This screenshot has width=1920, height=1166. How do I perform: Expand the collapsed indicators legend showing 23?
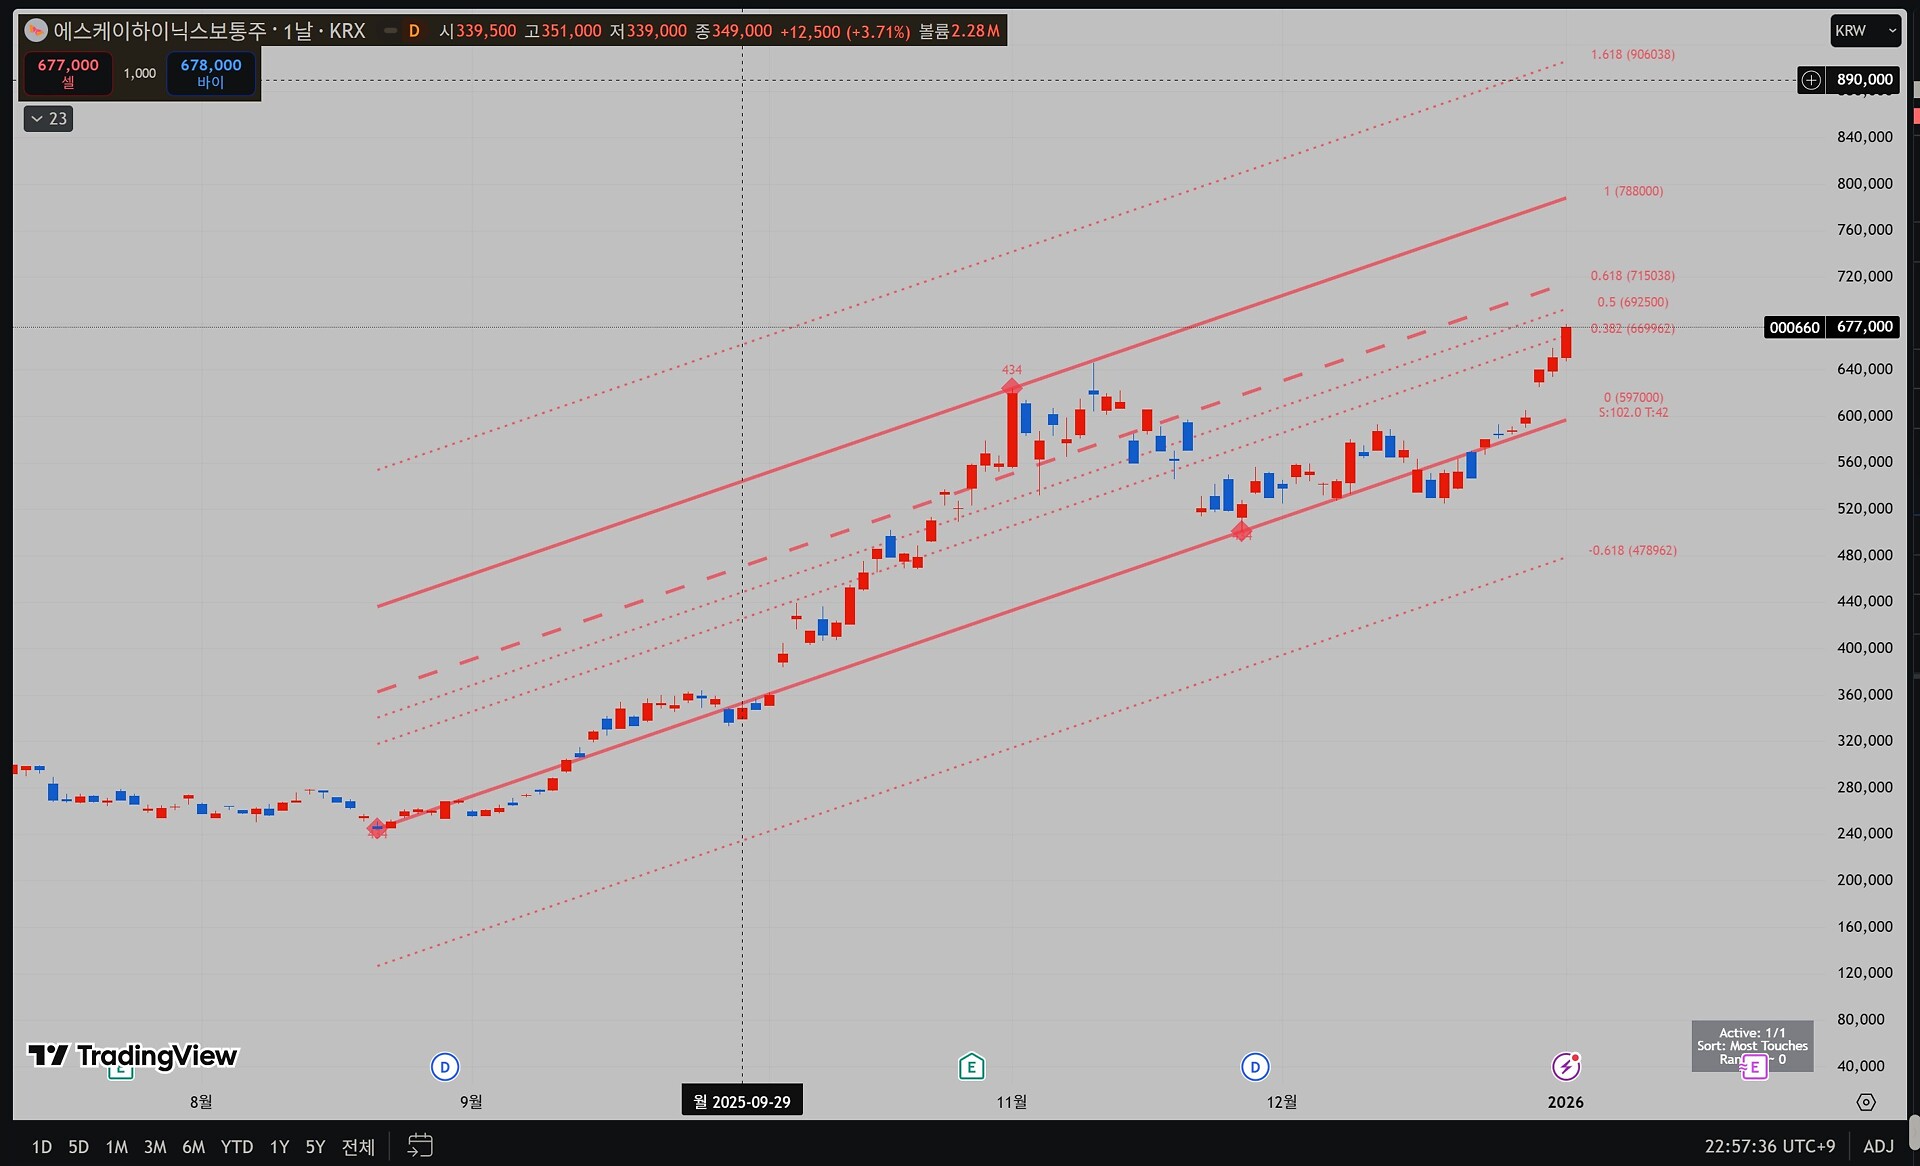coord(48,119)
